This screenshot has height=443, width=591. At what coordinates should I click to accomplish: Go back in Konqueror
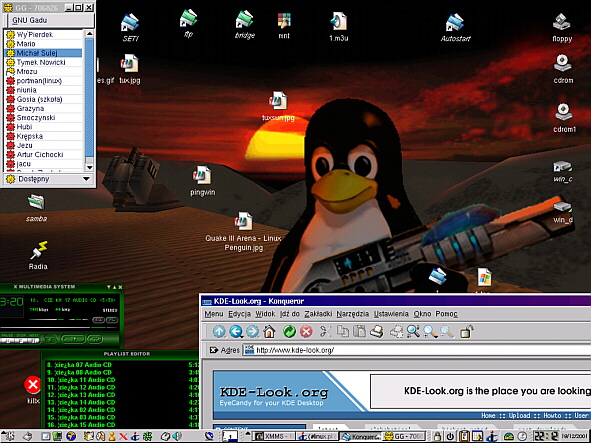click(x=236, y=331)
